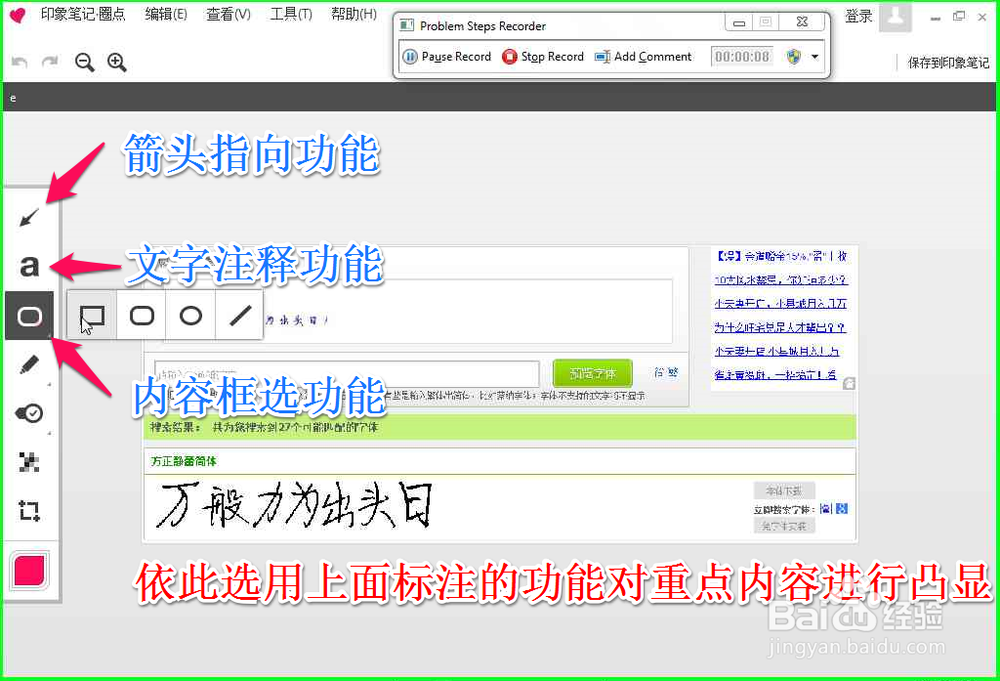The height and width of the screenshot is (681, 1000).
Task: Select the arrow annotation tool
Action: (29, 215)
